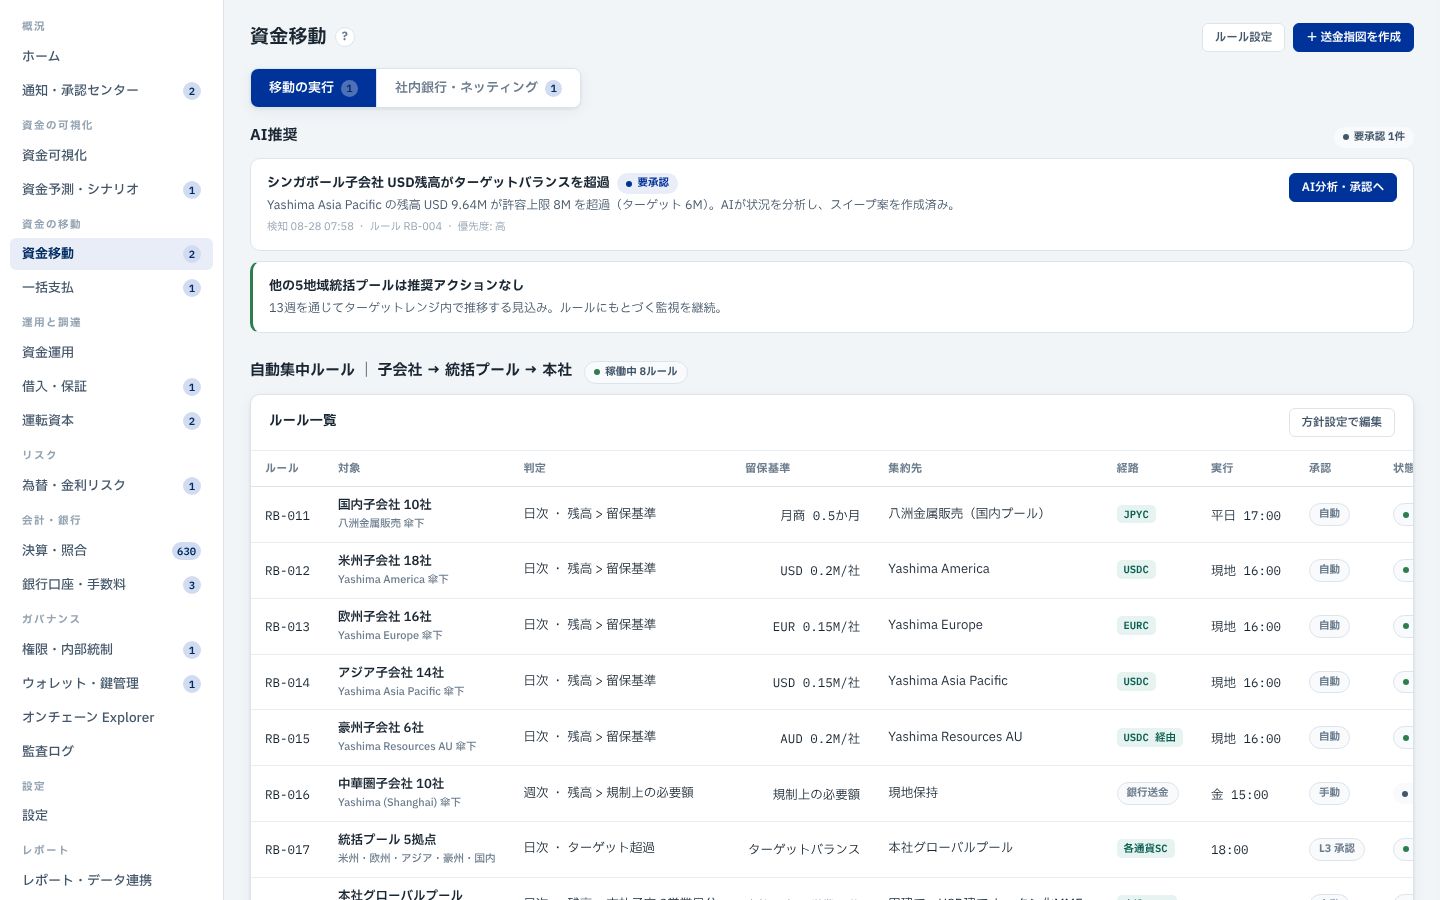This screenshot has height=900, width=1440.
Task: Click rule ID RB-012
Action: pyautogui.click(x=287, y=571)
